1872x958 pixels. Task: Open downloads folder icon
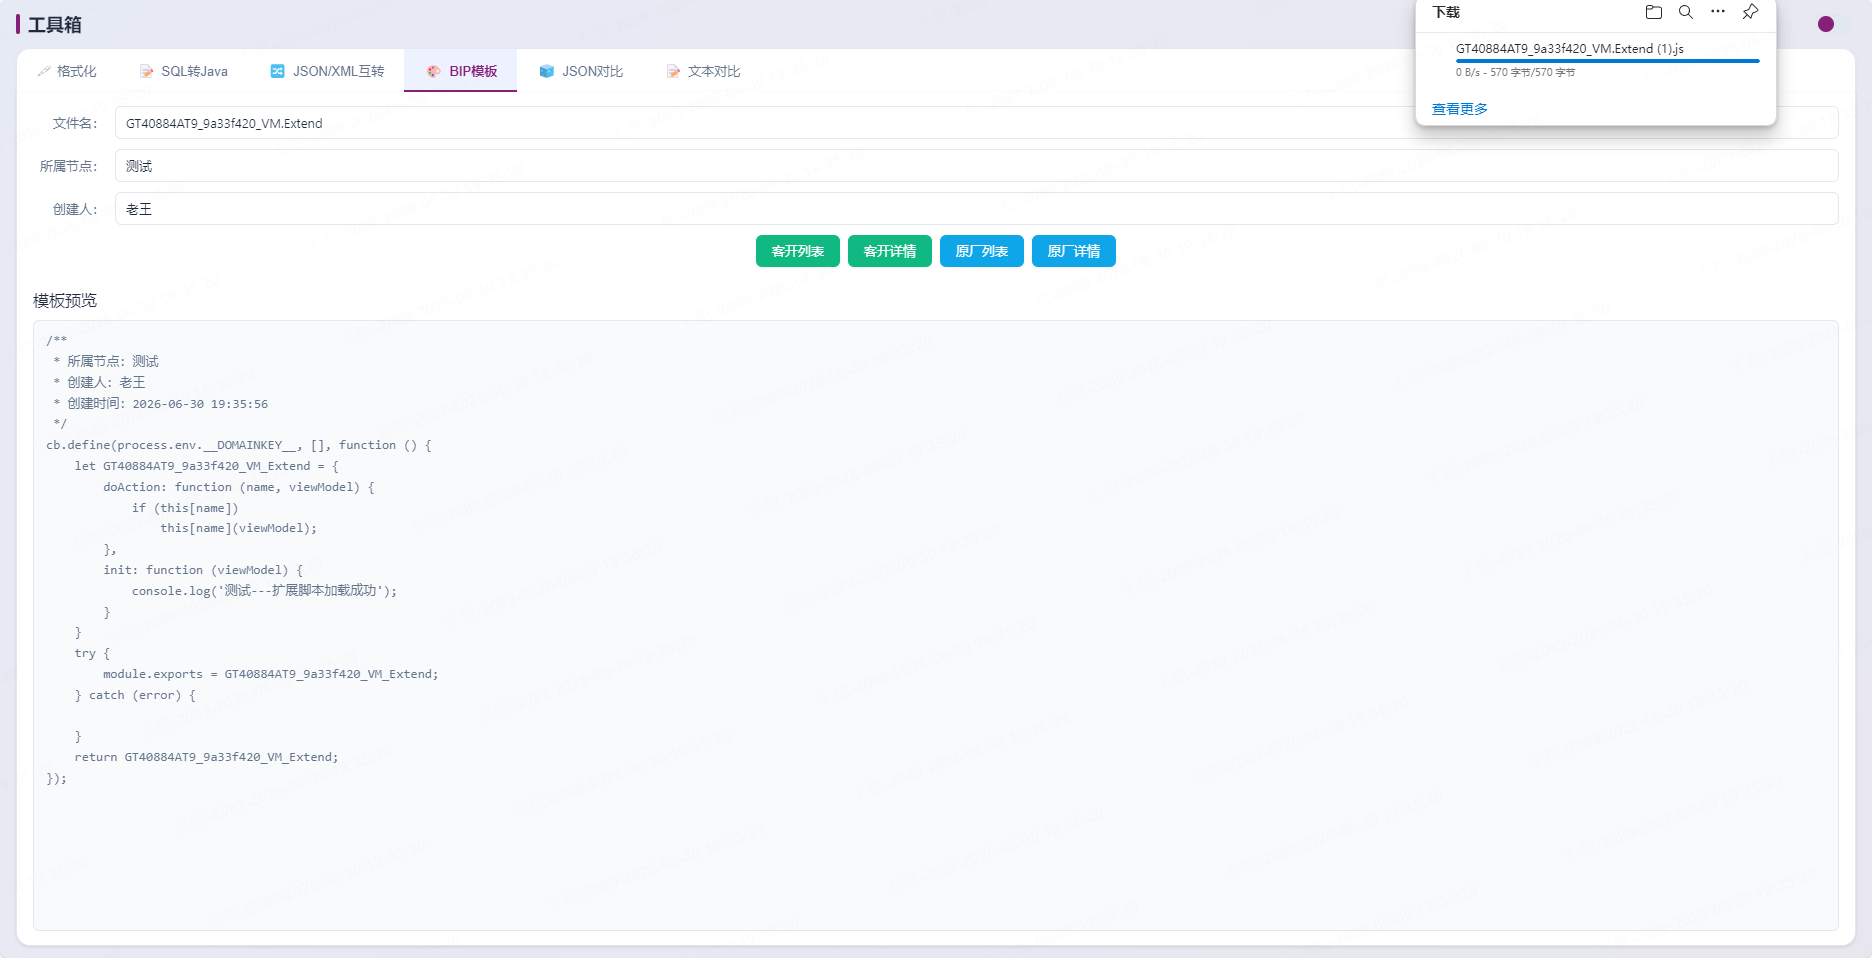point(1654,12)
